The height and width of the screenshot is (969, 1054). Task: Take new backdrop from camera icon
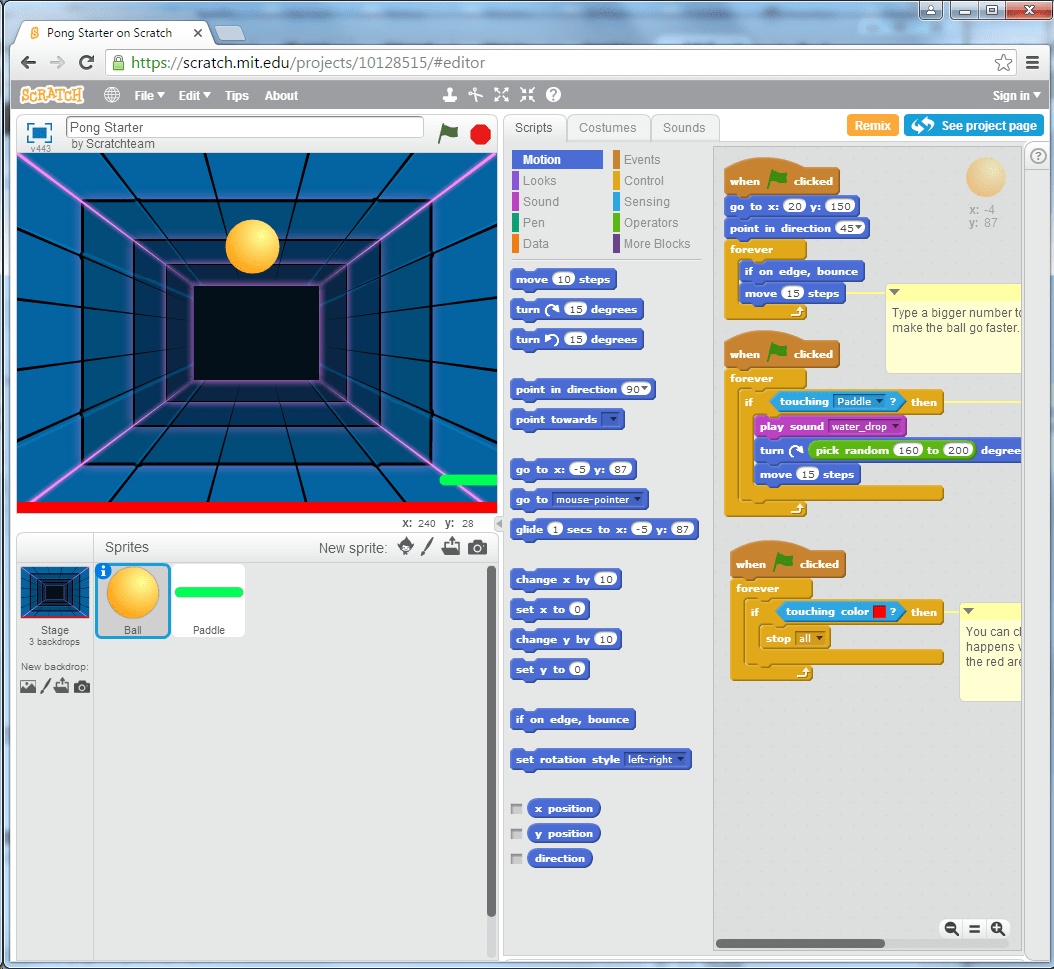(x=82, y=686)
